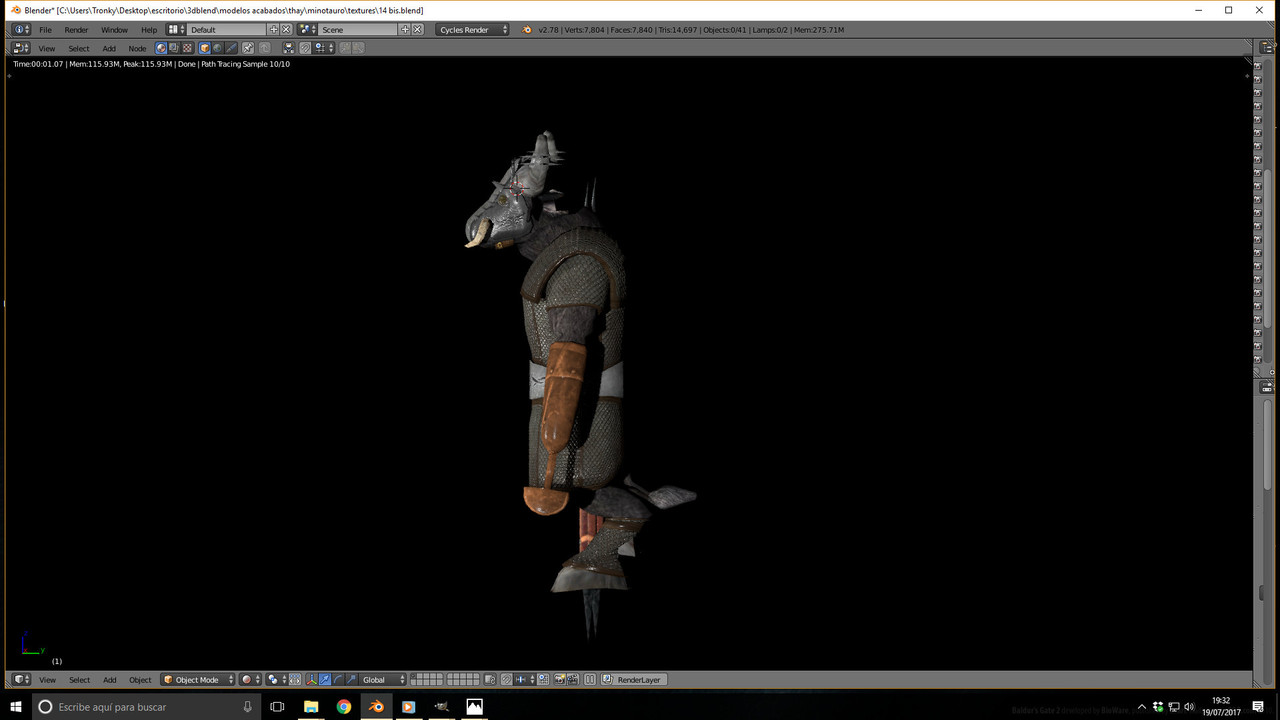Expand the Global transform orientation dropdown
Screen dimensions: 1280x720
point(383,680)
